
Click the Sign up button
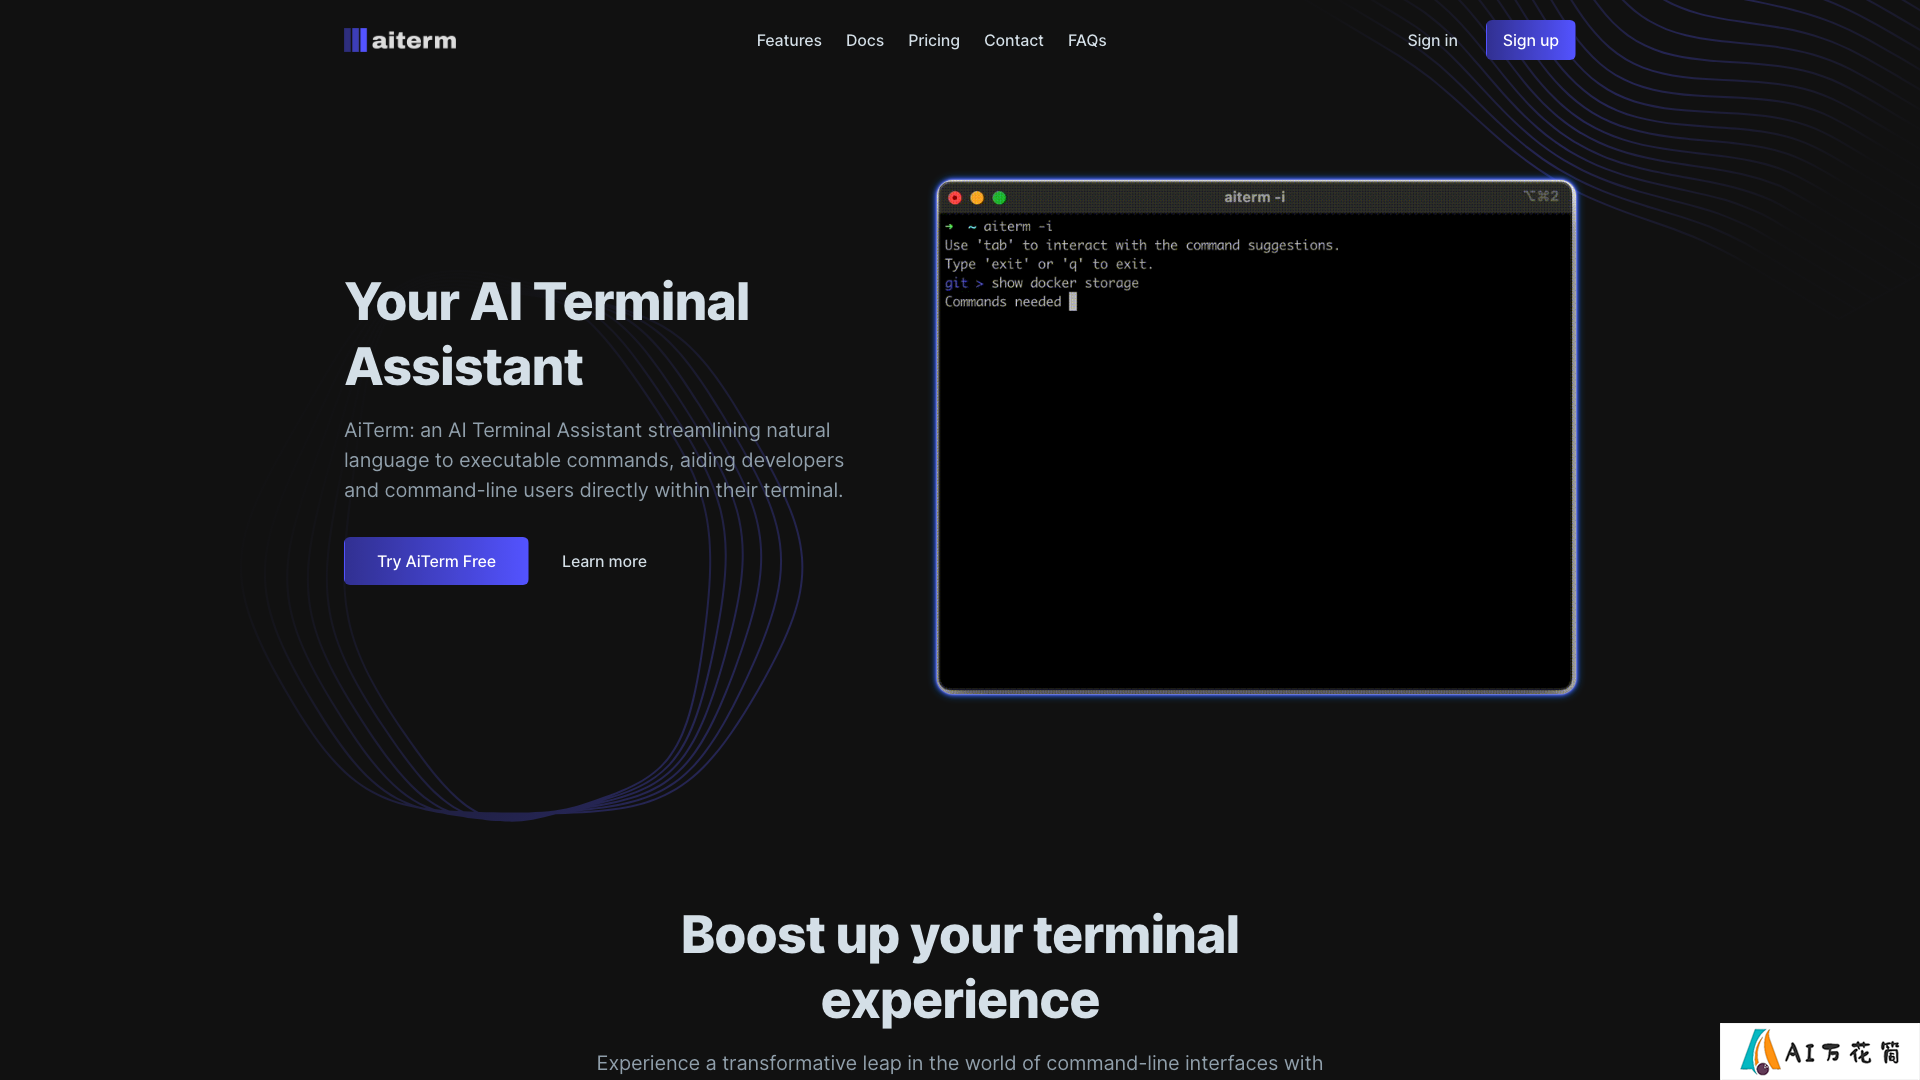tap(1530, 40)
